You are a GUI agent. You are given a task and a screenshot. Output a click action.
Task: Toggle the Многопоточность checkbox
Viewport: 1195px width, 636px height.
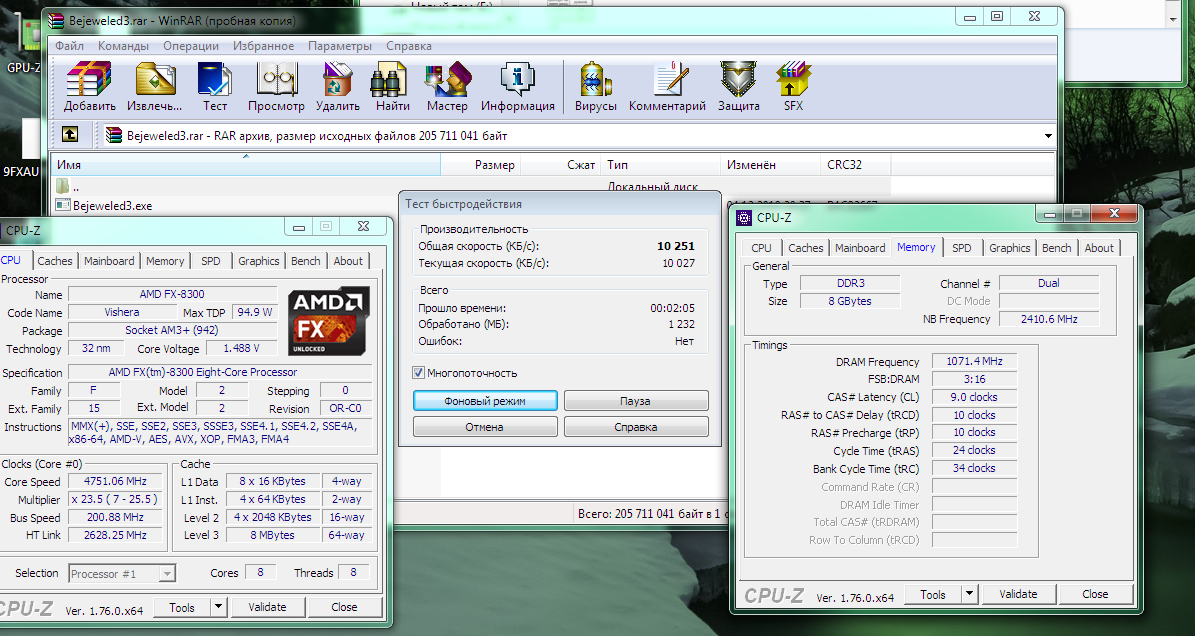click(418, 372)
